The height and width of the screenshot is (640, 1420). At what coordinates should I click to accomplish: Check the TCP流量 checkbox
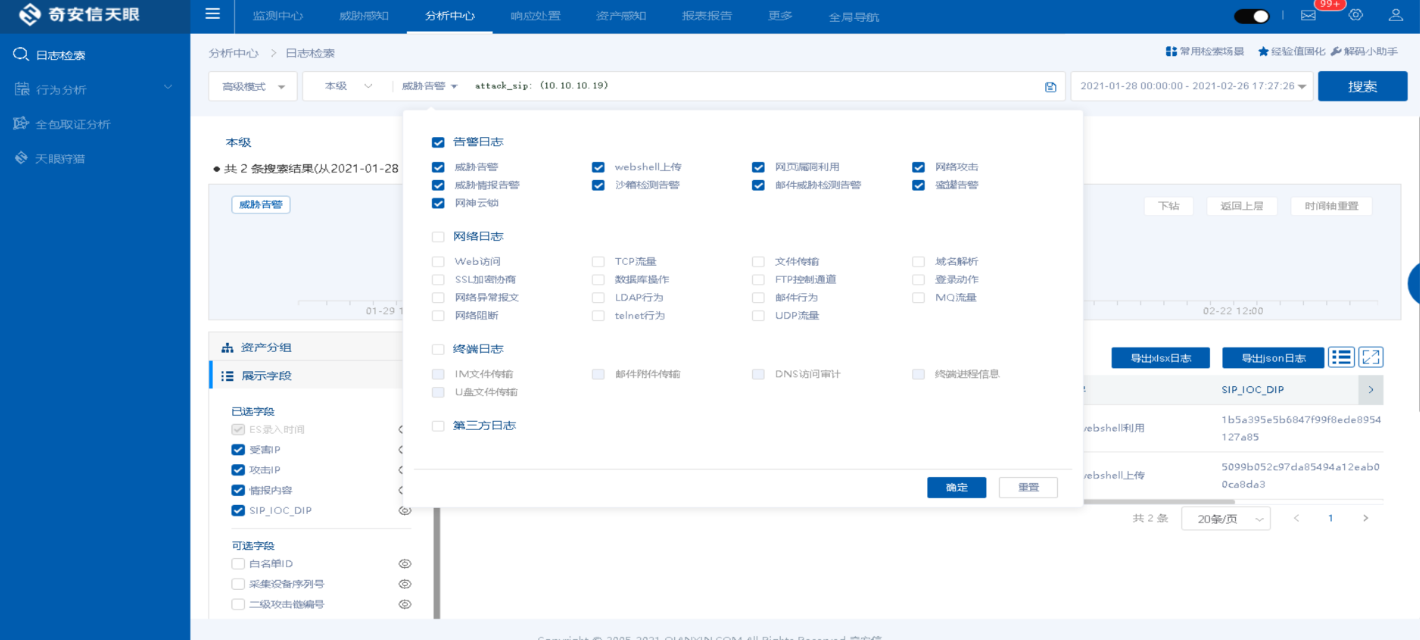click(598, 262)
